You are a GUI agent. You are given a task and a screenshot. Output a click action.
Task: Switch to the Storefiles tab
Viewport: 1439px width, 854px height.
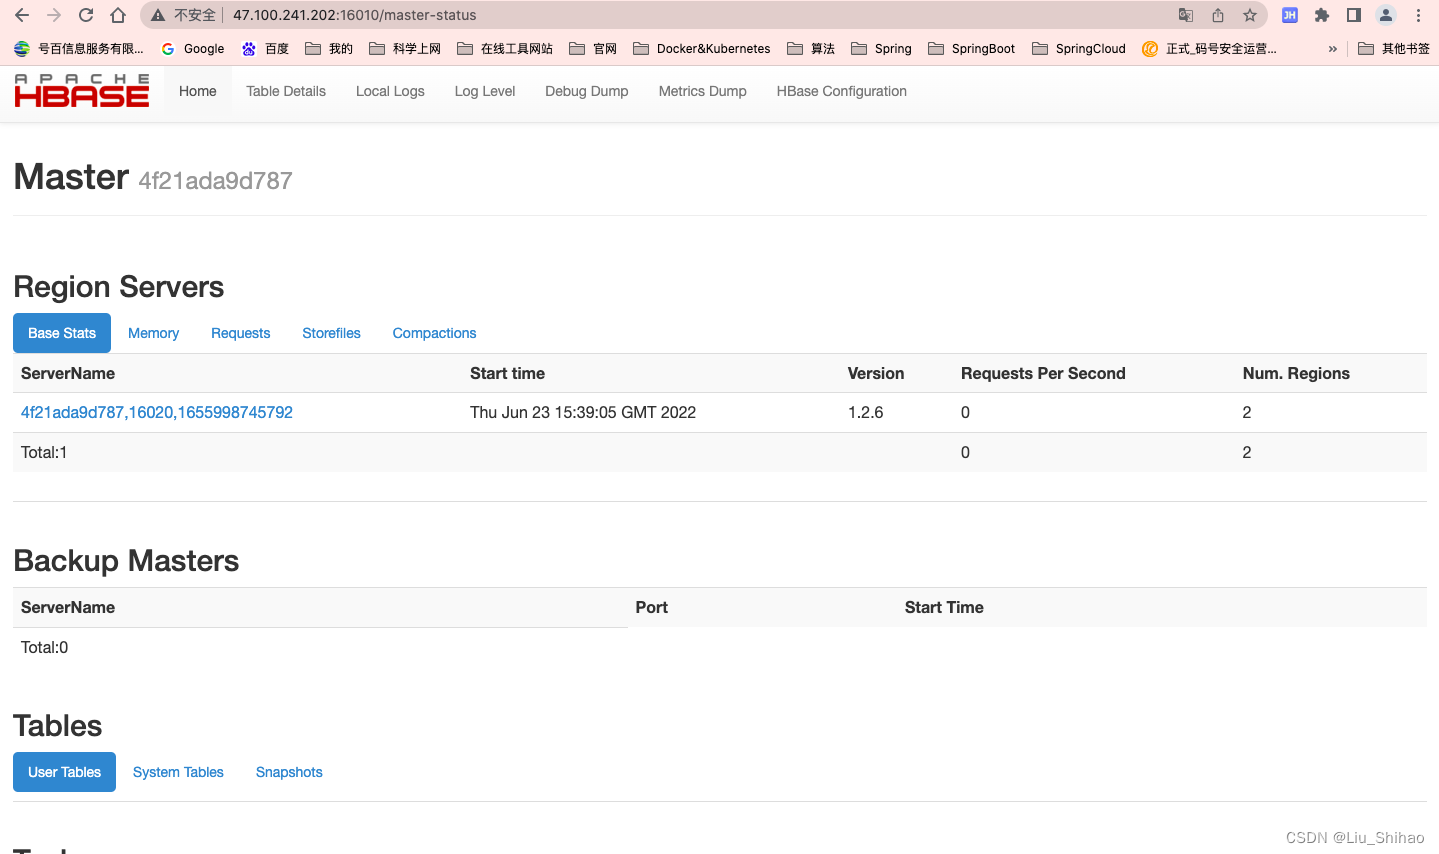click(x=332, y=333)
